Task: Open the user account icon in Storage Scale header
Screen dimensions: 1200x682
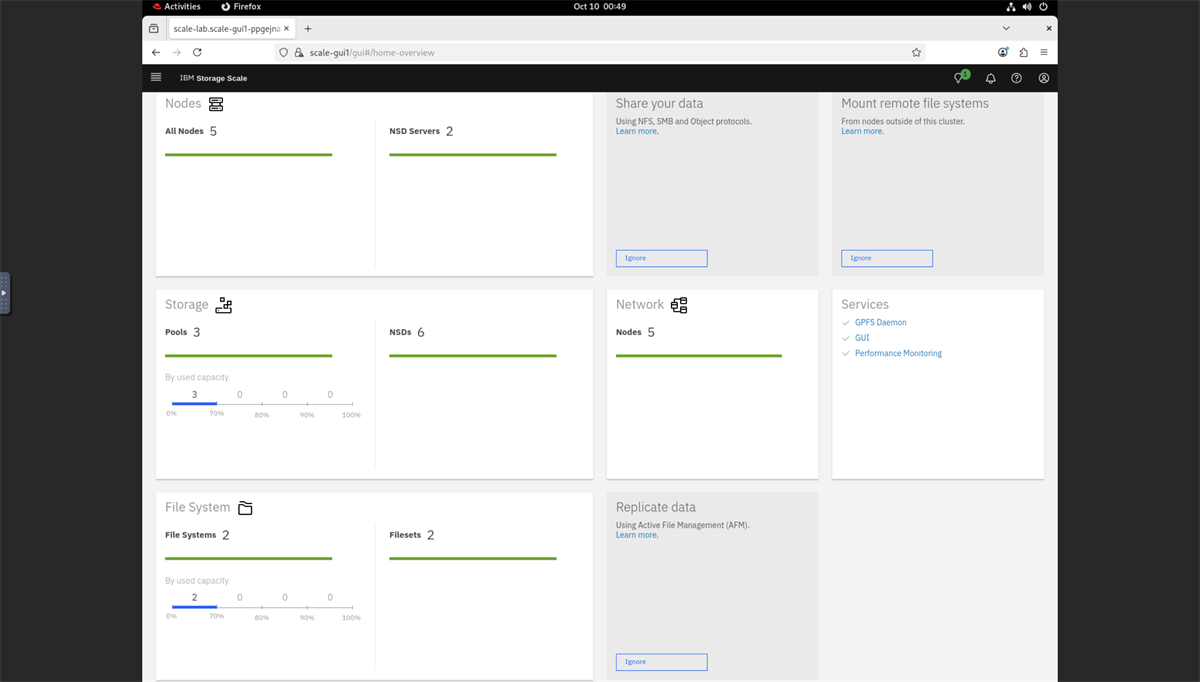Action: 1043,78
